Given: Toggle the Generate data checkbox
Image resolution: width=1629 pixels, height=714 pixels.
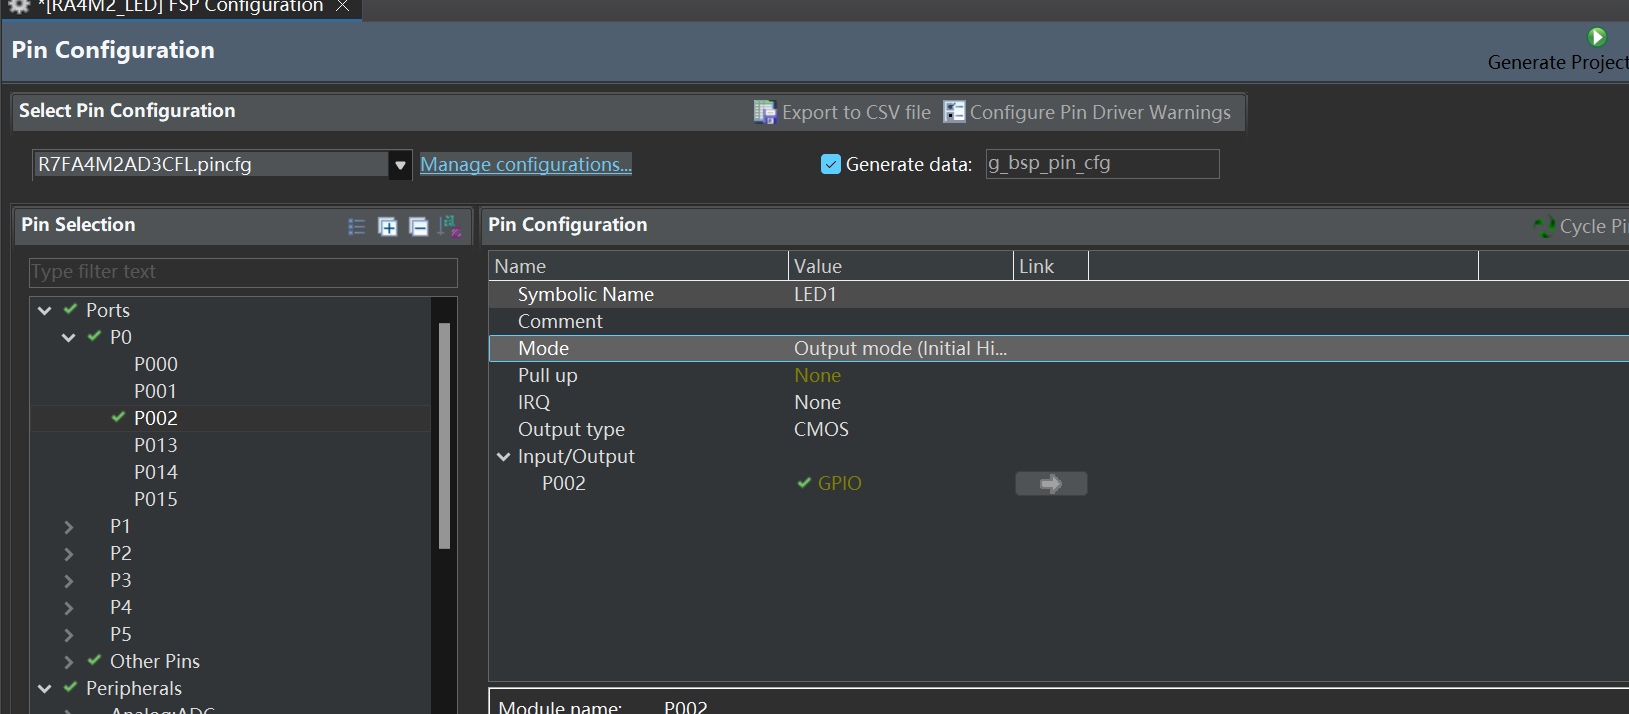Looking at the screenshot, I should [831, 164].
